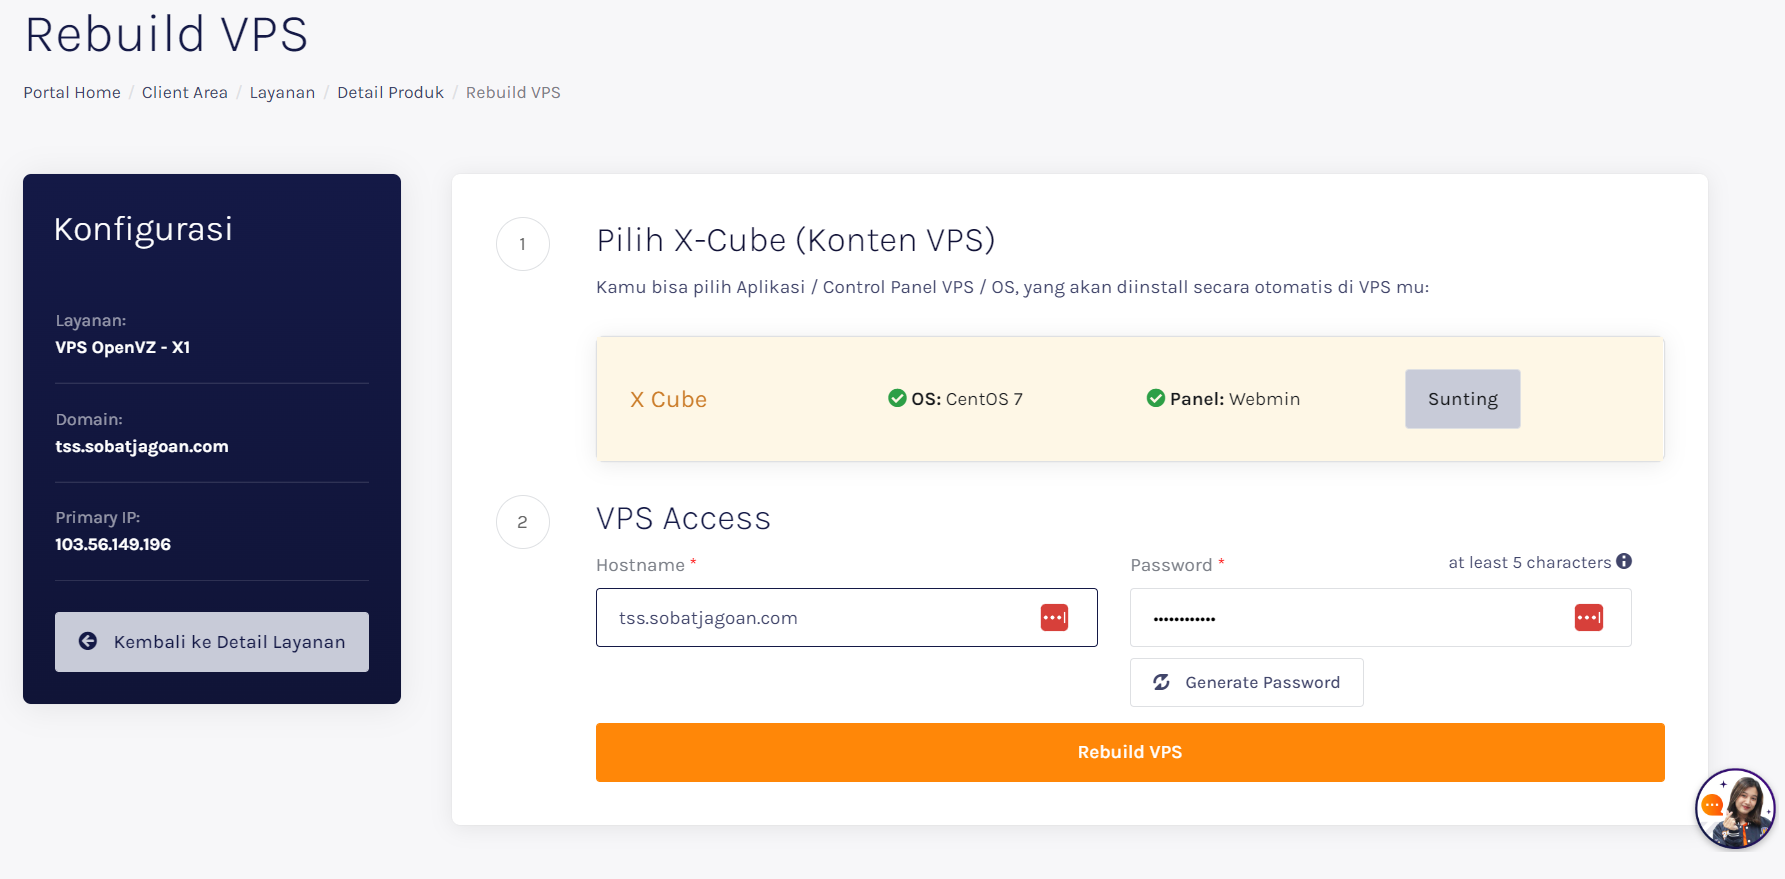Image resolution: width=1785 pixels, height=879 pixels.
Task: Click the at least 5 characters hint
Action: (1529, 562)
